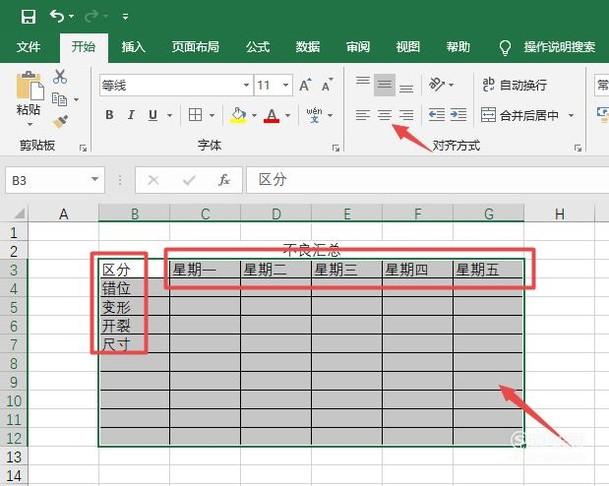Align text to the left
This screenshot has width=609, height=486.
[363, 115]
